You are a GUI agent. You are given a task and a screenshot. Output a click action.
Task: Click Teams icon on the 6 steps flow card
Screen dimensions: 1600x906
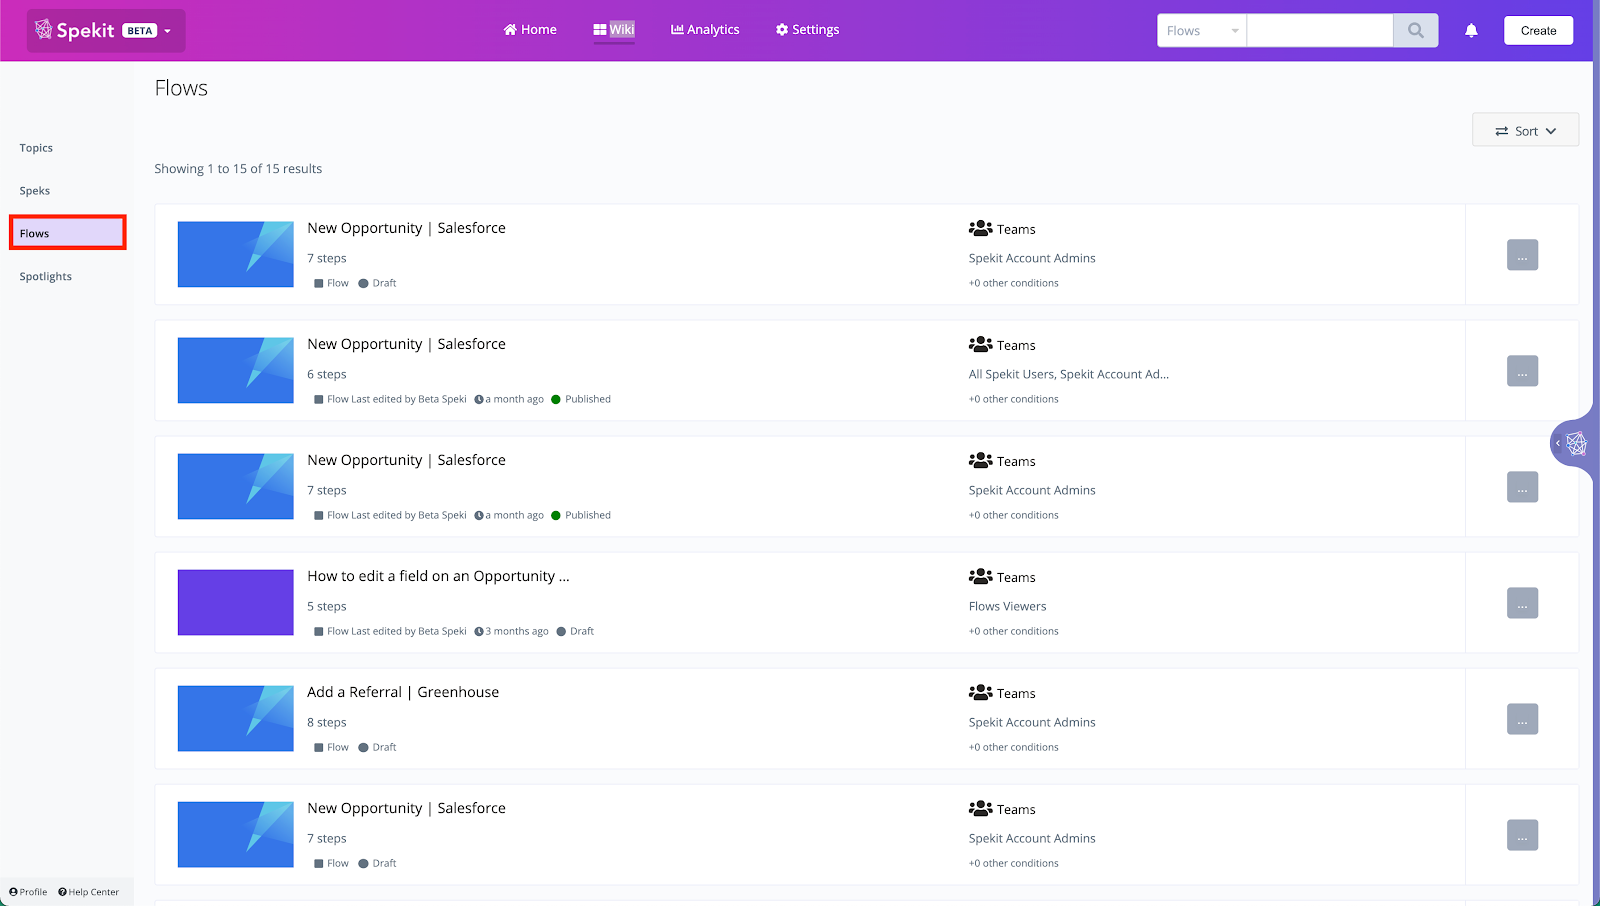tap(980, 345)
